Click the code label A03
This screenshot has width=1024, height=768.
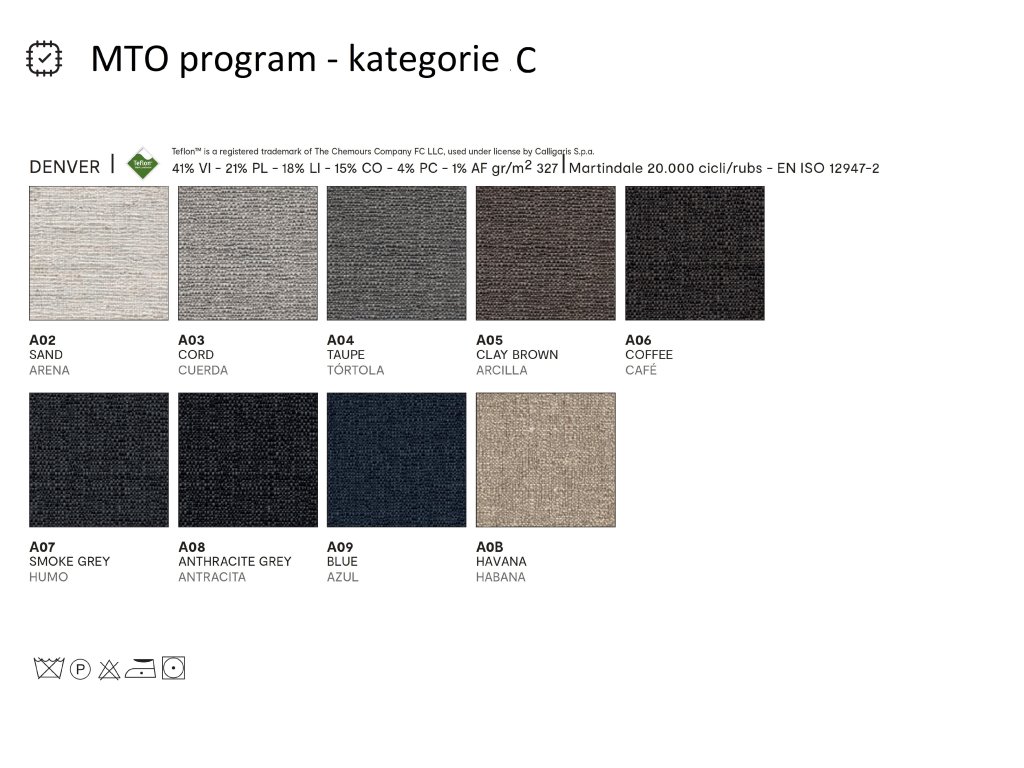(191, 340)
